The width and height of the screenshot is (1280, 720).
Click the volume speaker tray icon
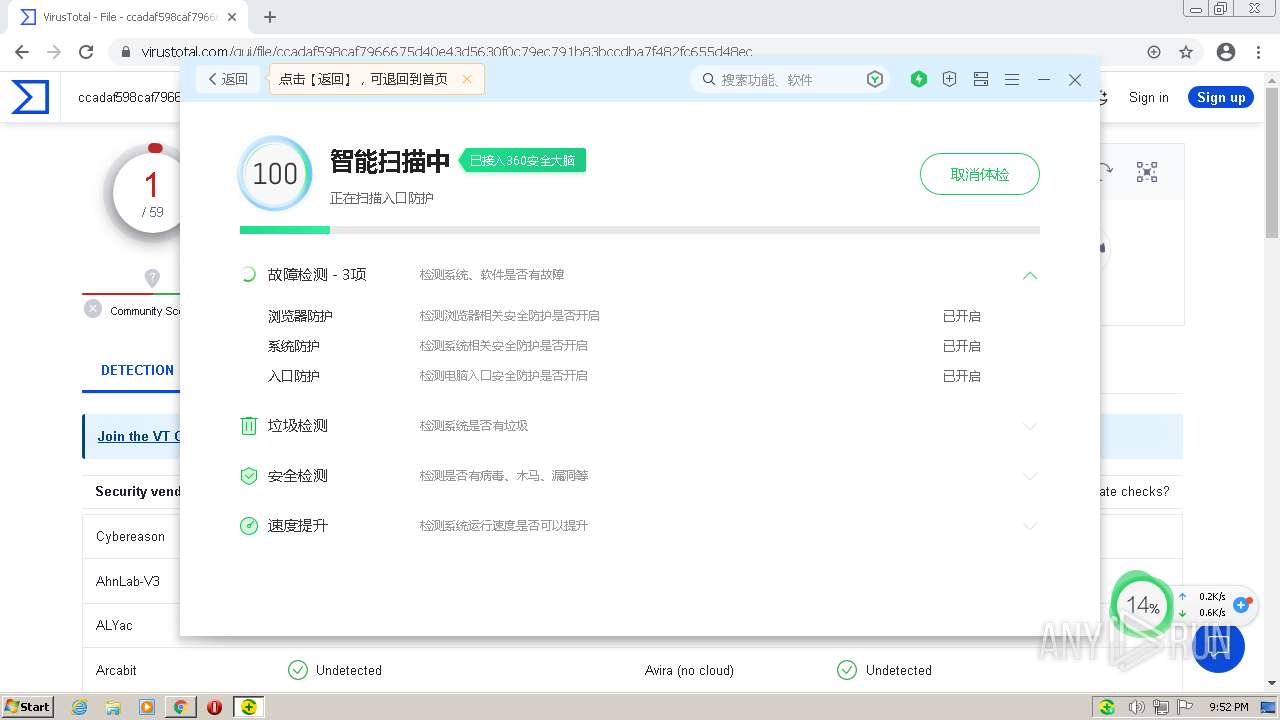(1137, 707)
